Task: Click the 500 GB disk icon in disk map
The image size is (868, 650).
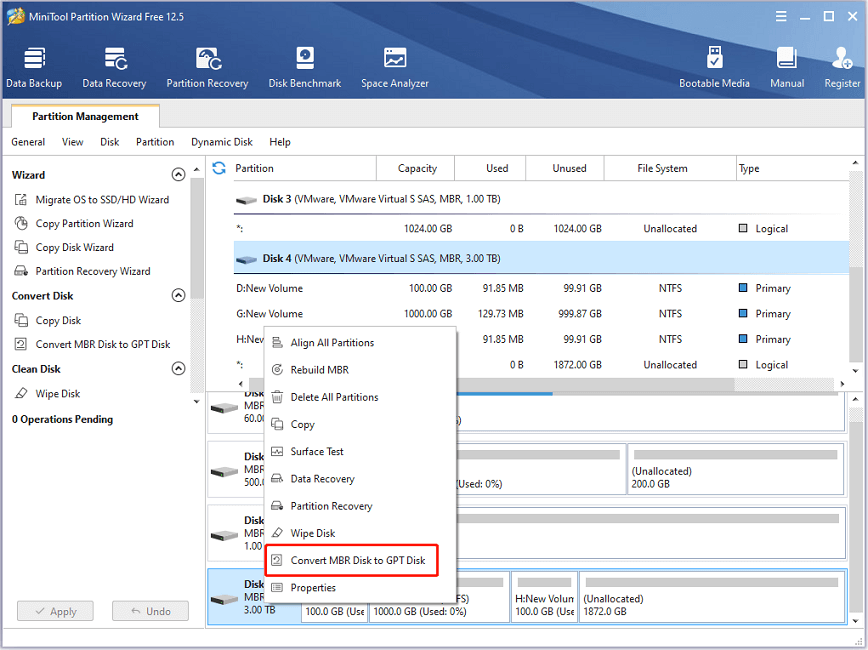Action: pyautogui.click(x=224, y=471)
